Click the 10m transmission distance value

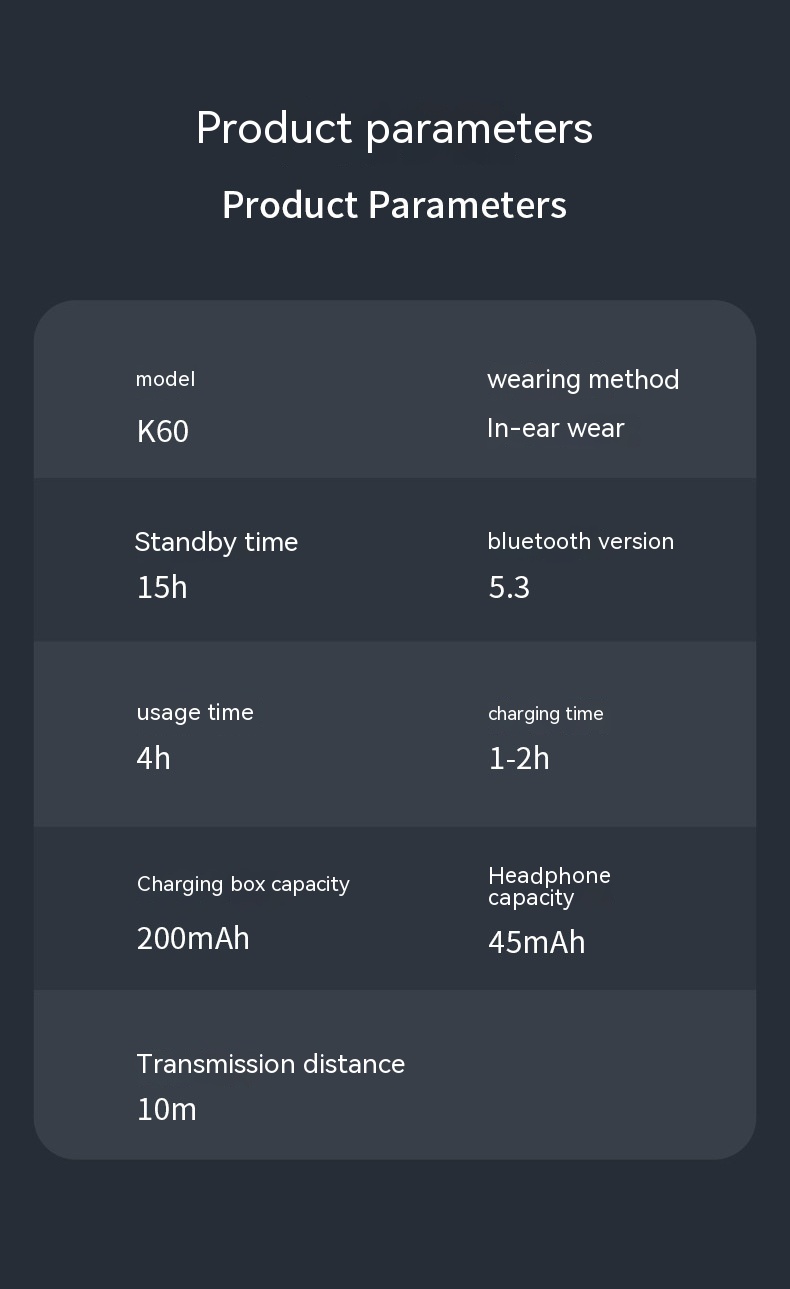[x=166, y=1110]
